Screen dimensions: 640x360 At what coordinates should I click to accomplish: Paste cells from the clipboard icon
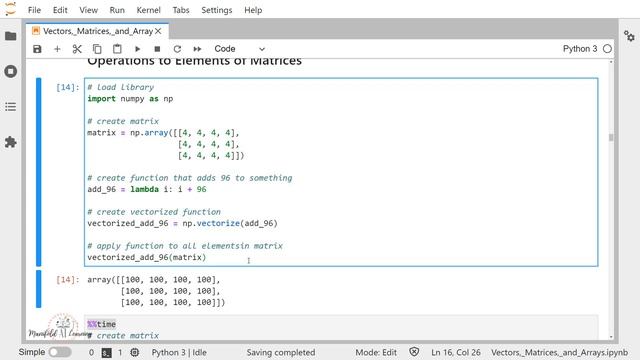pos(117,49)
